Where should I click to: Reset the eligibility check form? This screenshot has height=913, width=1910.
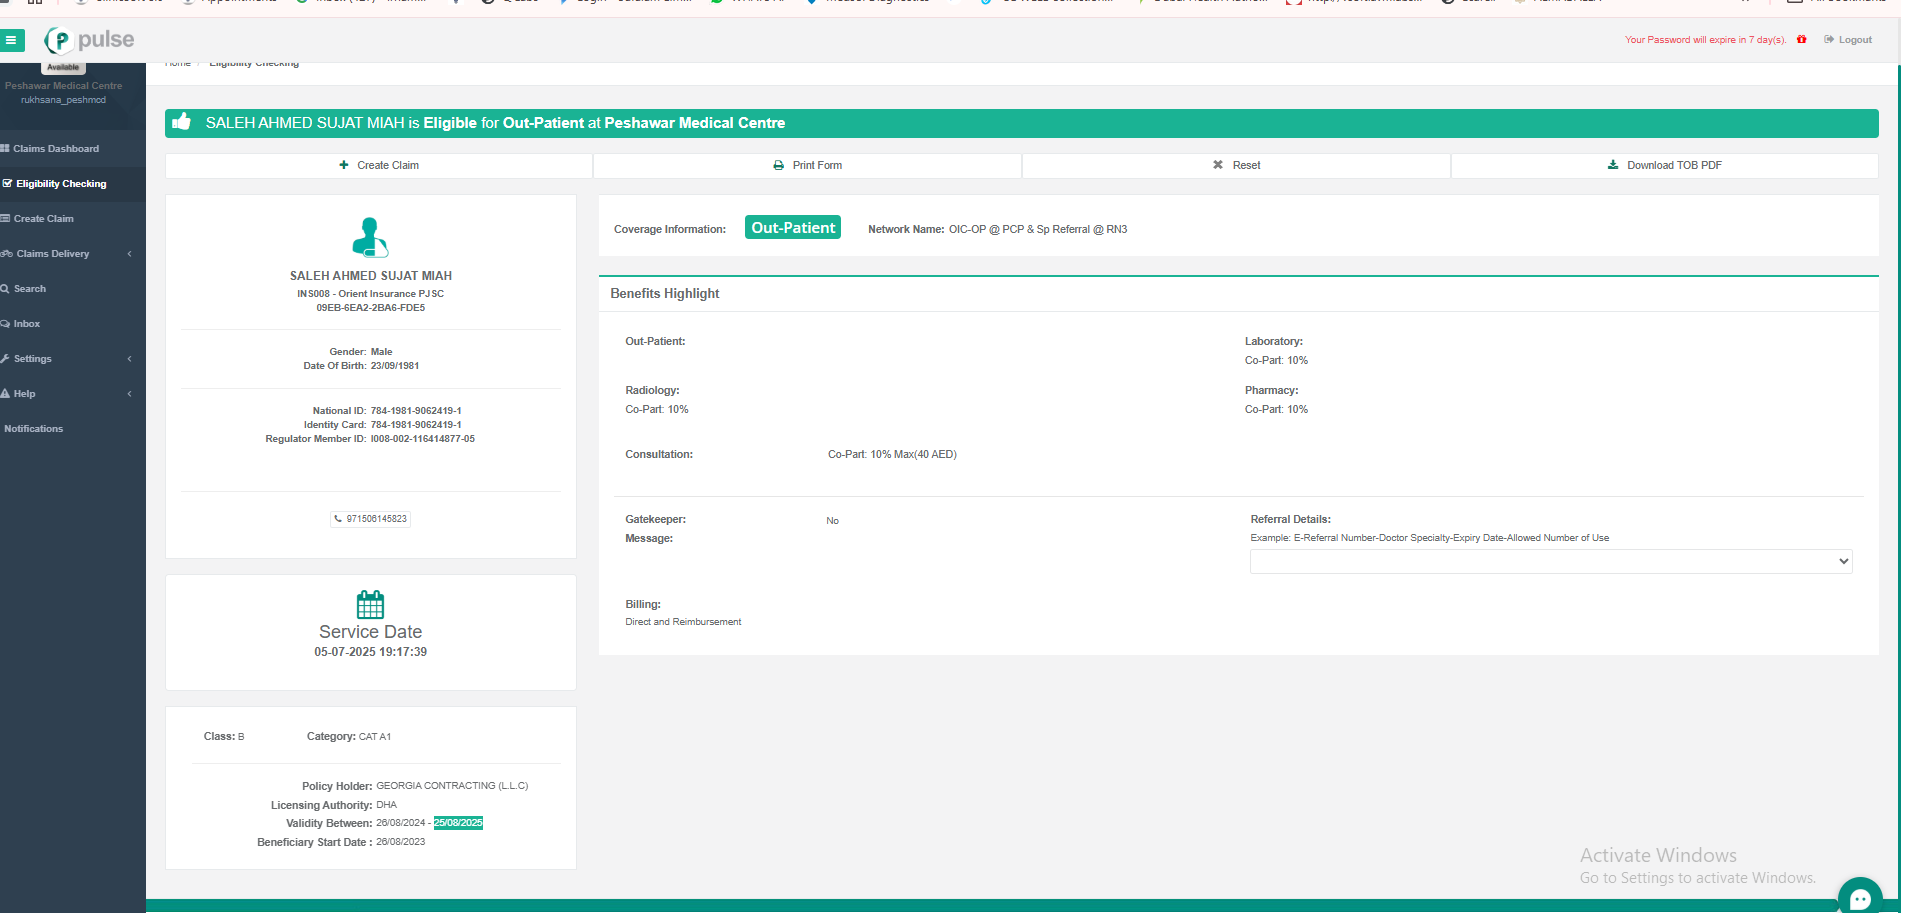tap(1236, 166)
